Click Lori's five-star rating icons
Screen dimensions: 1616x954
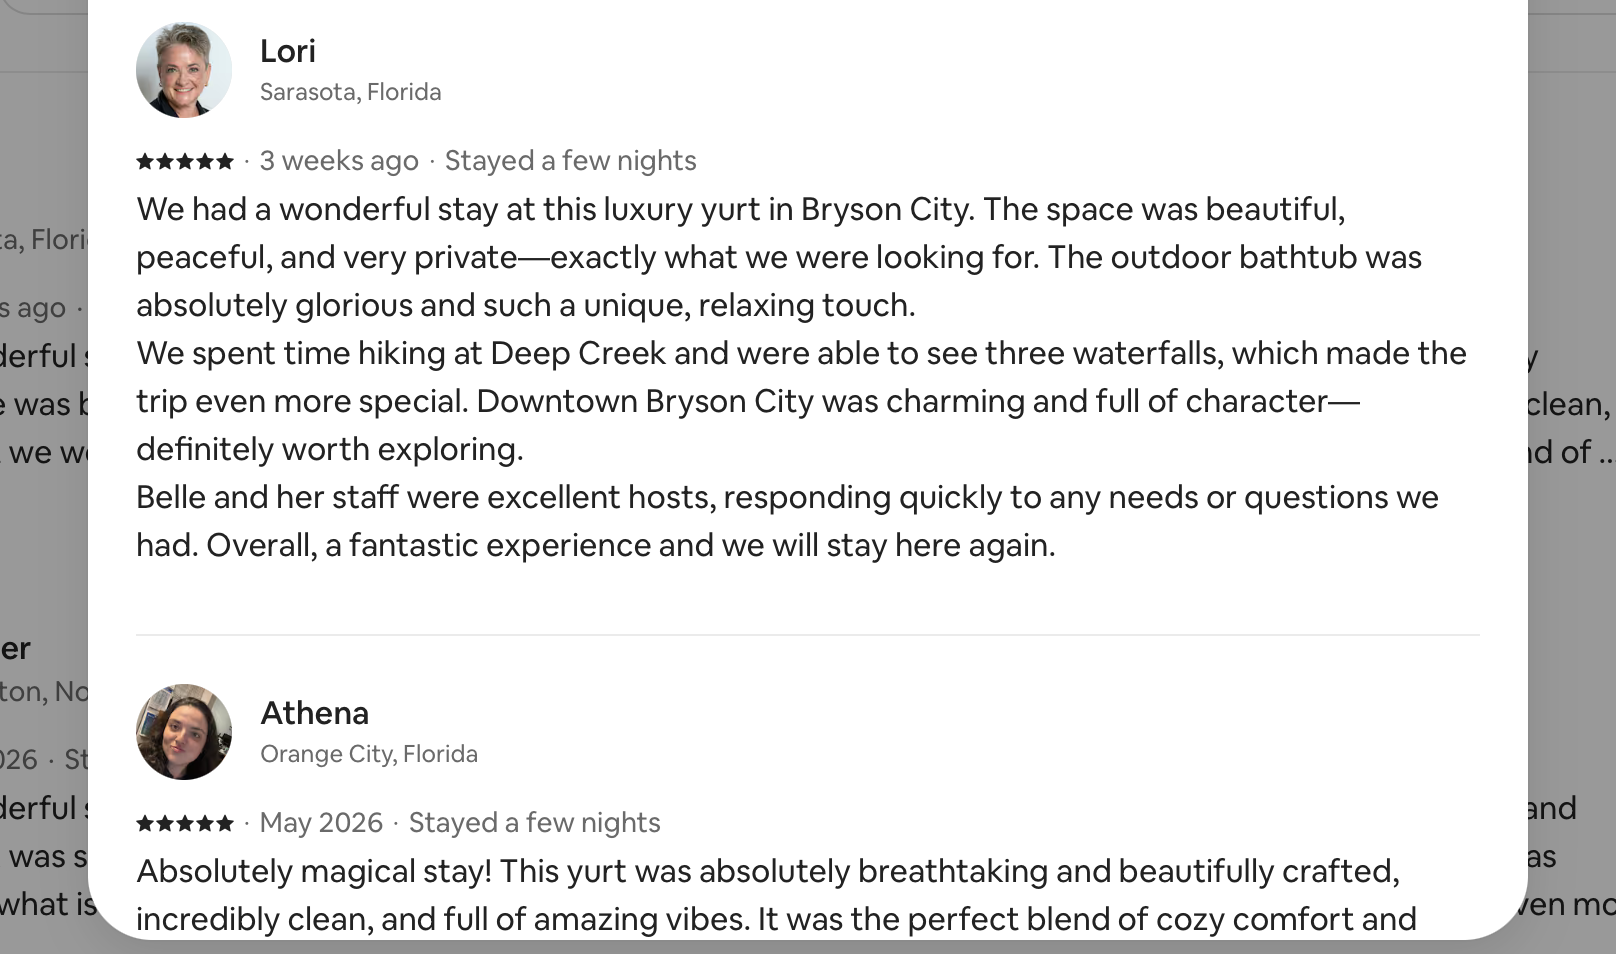pyautogui.click(x=185, y=161)
